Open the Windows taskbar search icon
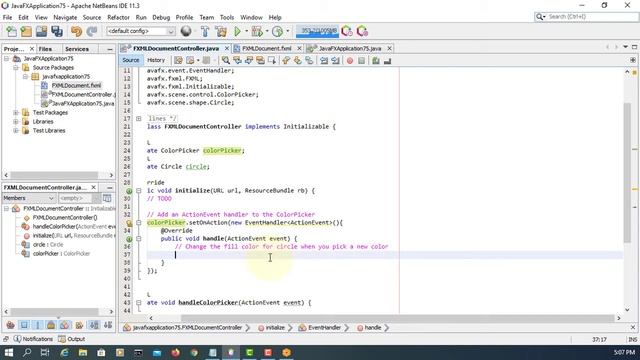Viewport: 640px width, 360px height. click(x=27, y=352)
